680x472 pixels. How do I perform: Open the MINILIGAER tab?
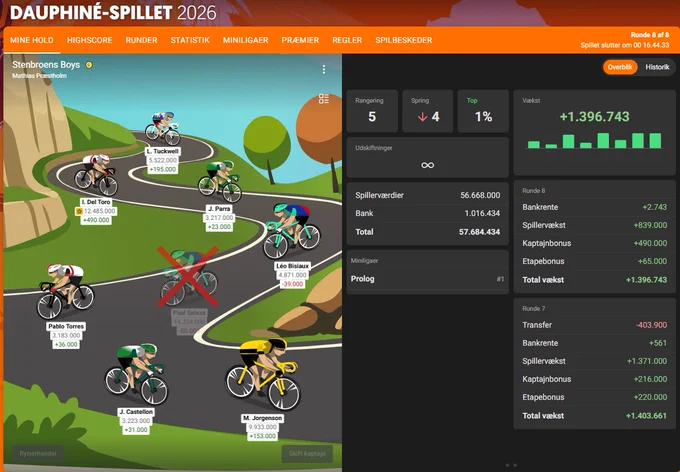tap(245, 40)
